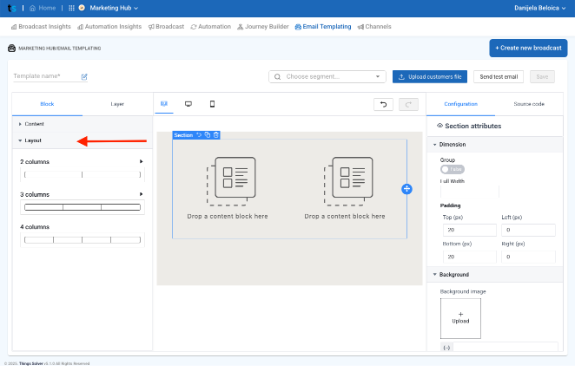Click the section parent-select arrow icon
The width and height of the screenshot is (575, 366).
point(199,135)
